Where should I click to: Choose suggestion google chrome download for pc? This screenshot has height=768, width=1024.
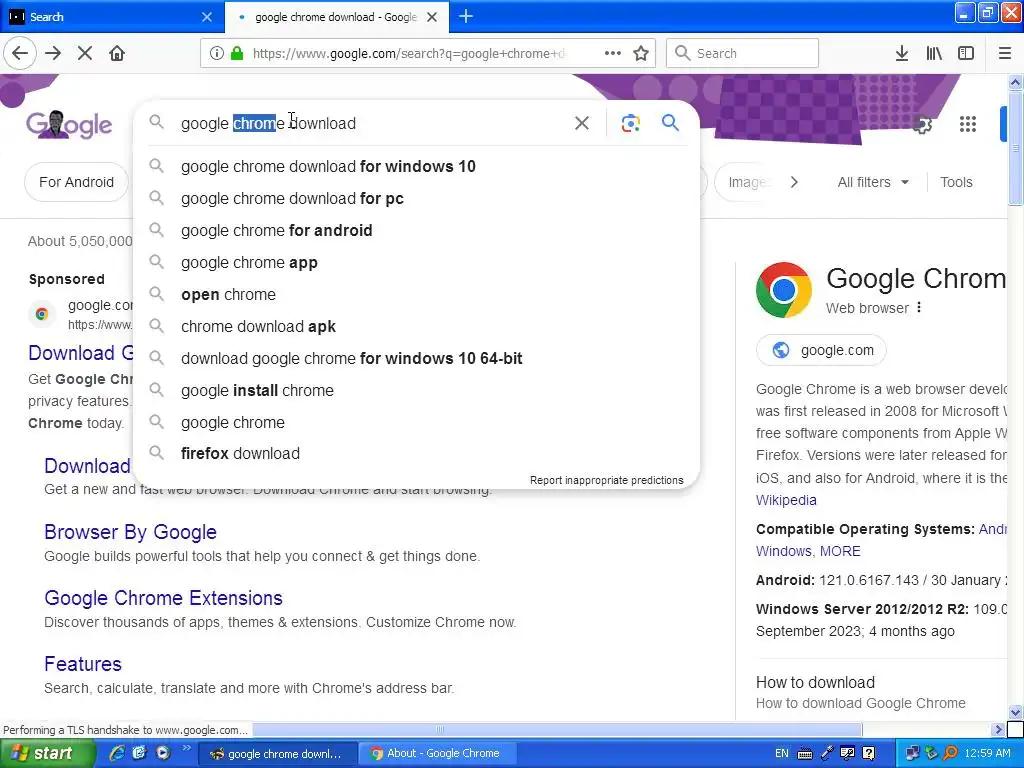click(x=416, y=199)
